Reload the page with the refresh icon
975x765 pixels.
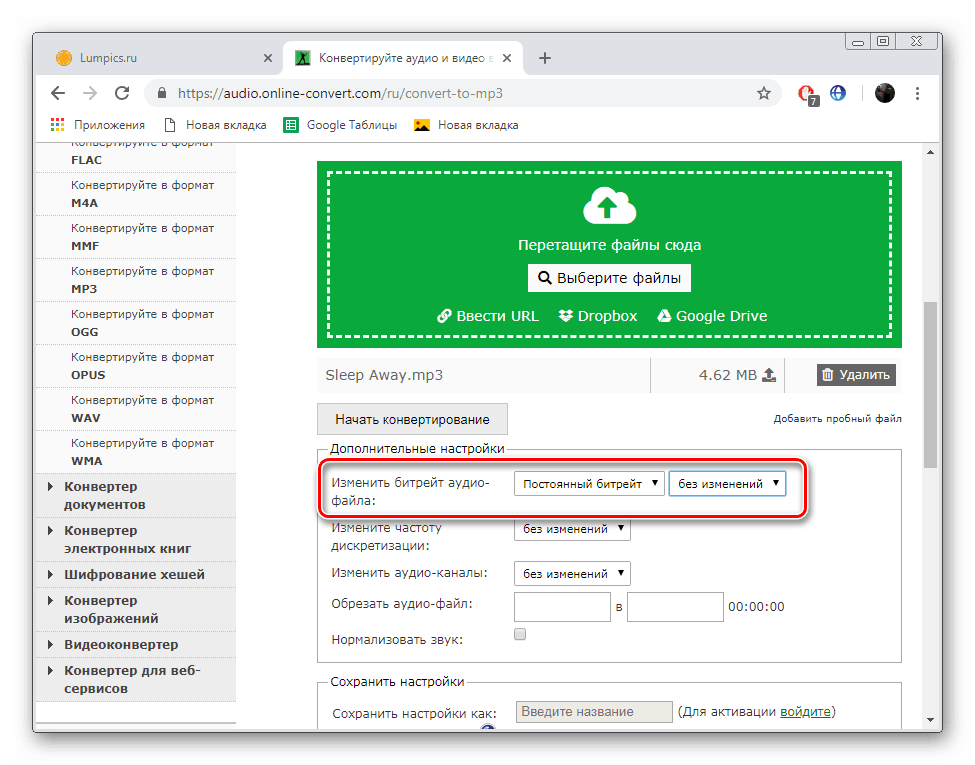coord(122,93)
